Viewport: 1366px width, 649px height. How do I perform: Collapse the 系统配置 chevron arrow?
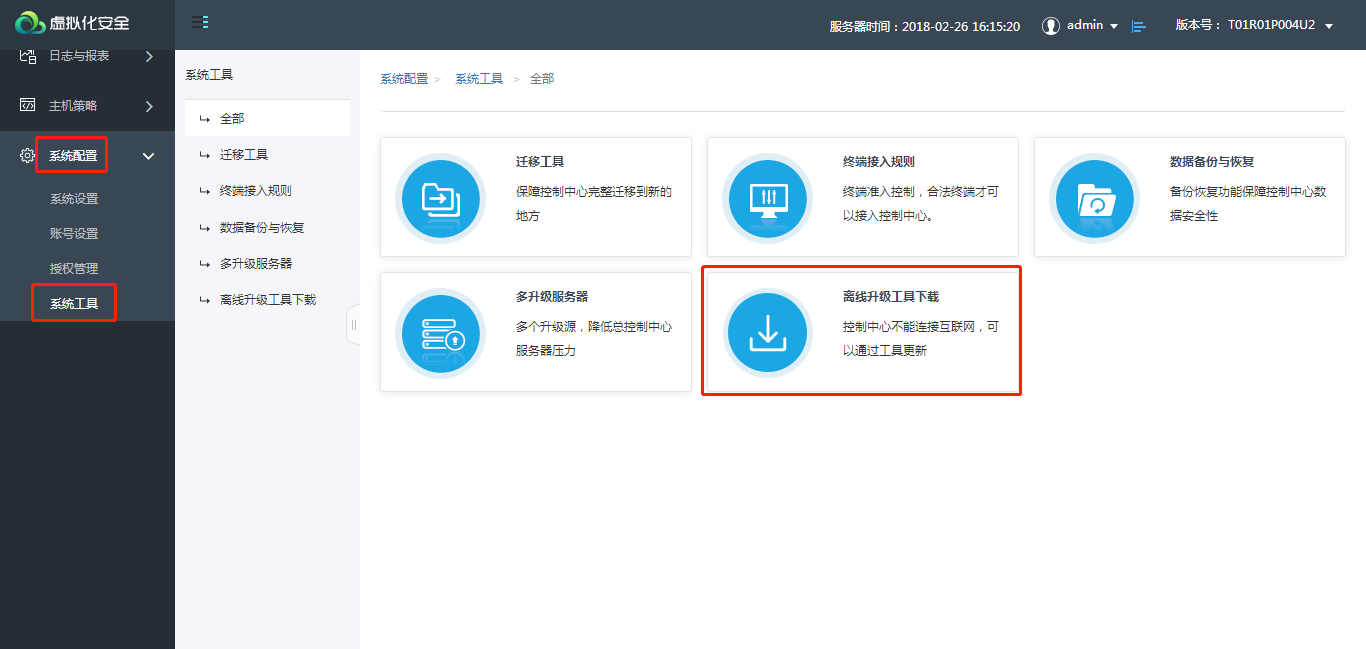149,156
